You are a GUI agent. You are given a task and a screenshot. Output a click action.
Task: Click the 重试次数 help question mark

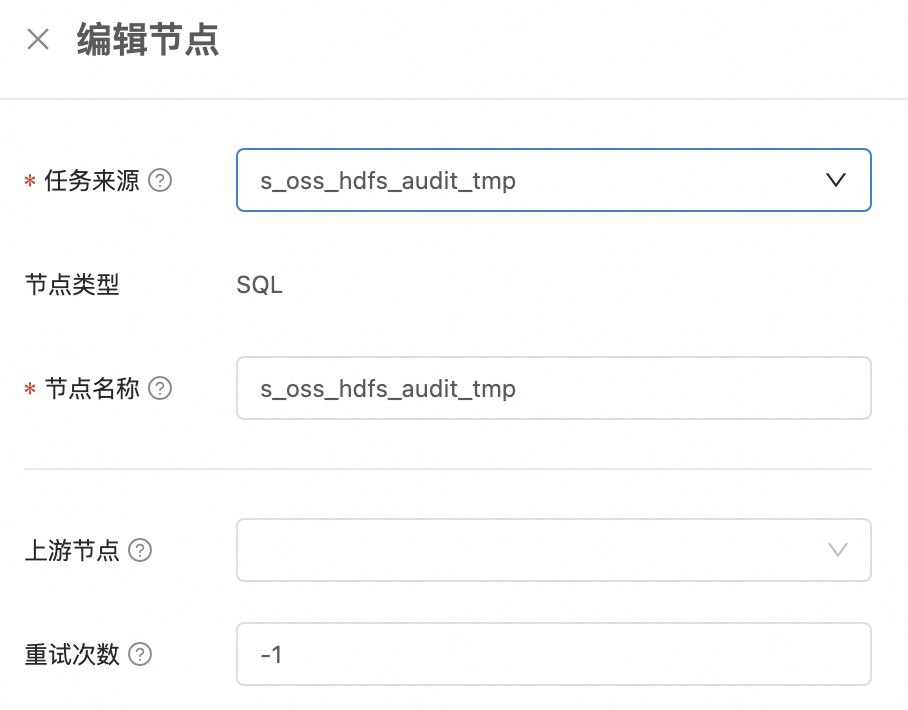[x=140, y=655]
